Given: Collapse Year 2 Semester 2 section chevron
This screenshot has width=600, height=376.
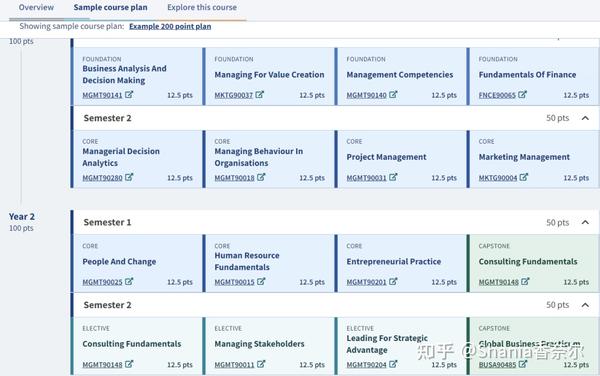Looking at the screenshot, I should pos(585,305).
